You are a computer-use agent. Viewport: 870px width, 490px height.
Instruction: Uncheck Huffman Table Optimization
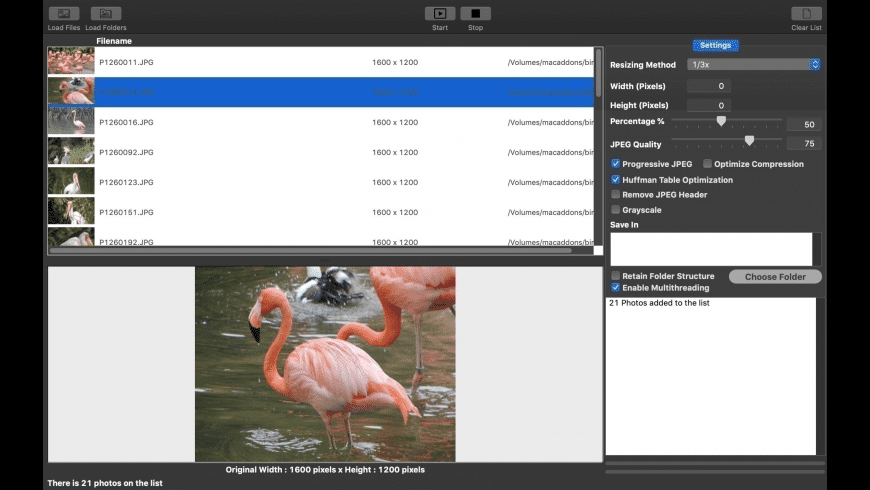(x=615, y=179)
